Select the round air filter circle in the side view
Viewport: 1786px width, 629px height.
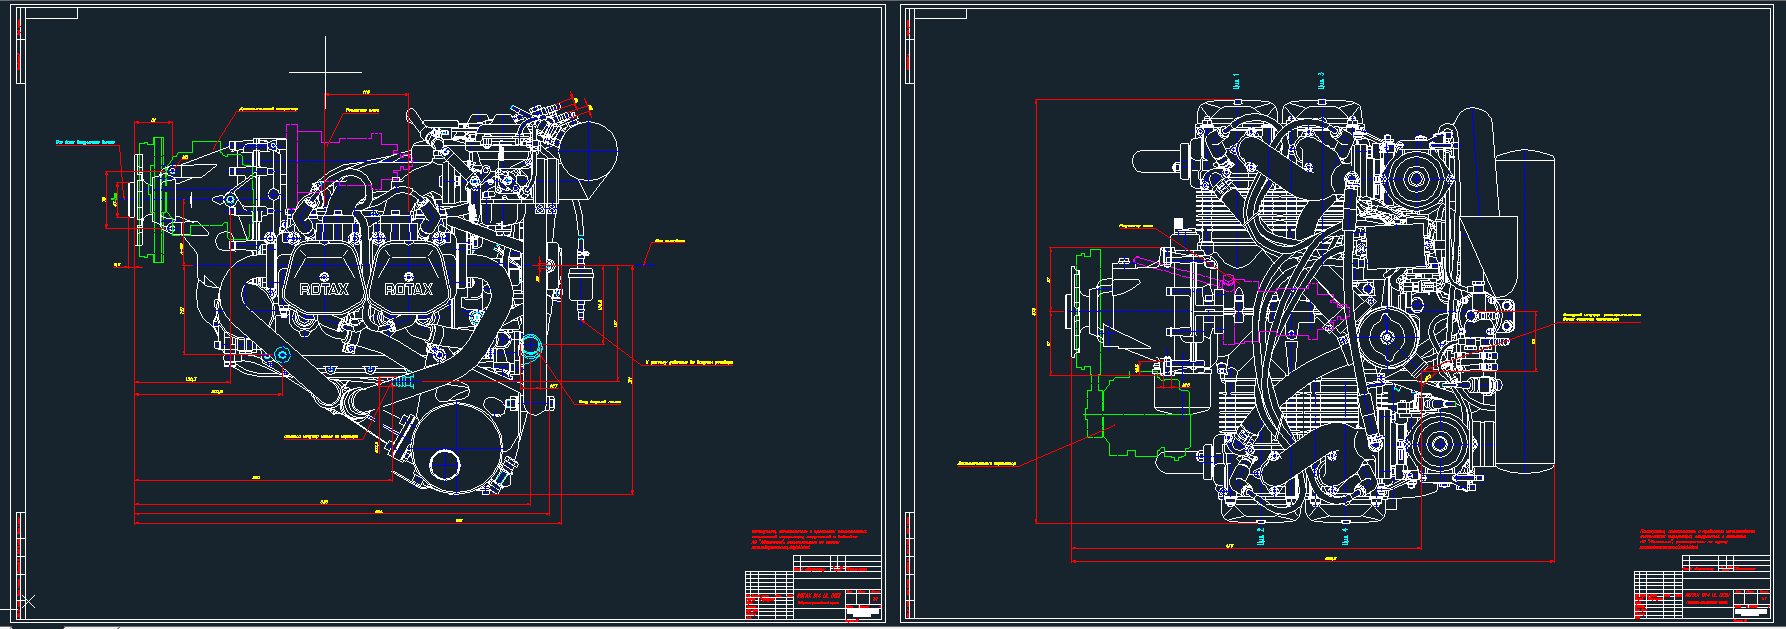[x=589, y=150]
